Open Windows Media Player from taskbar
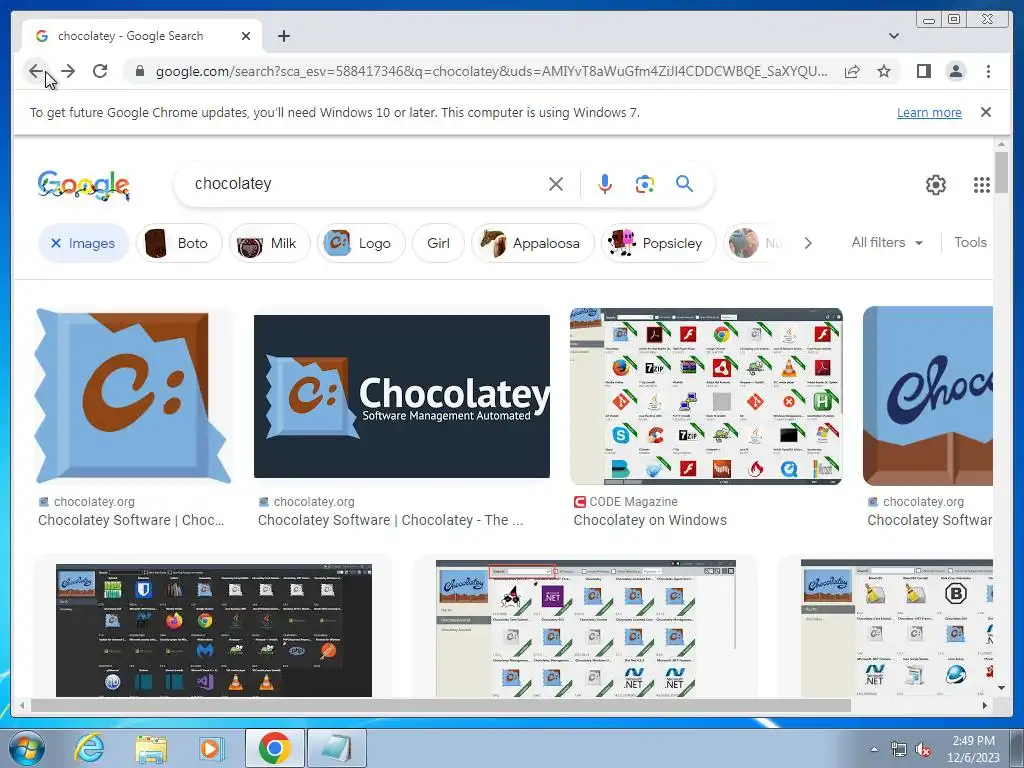Screen dimensions: 1024x768 point(210,748)
